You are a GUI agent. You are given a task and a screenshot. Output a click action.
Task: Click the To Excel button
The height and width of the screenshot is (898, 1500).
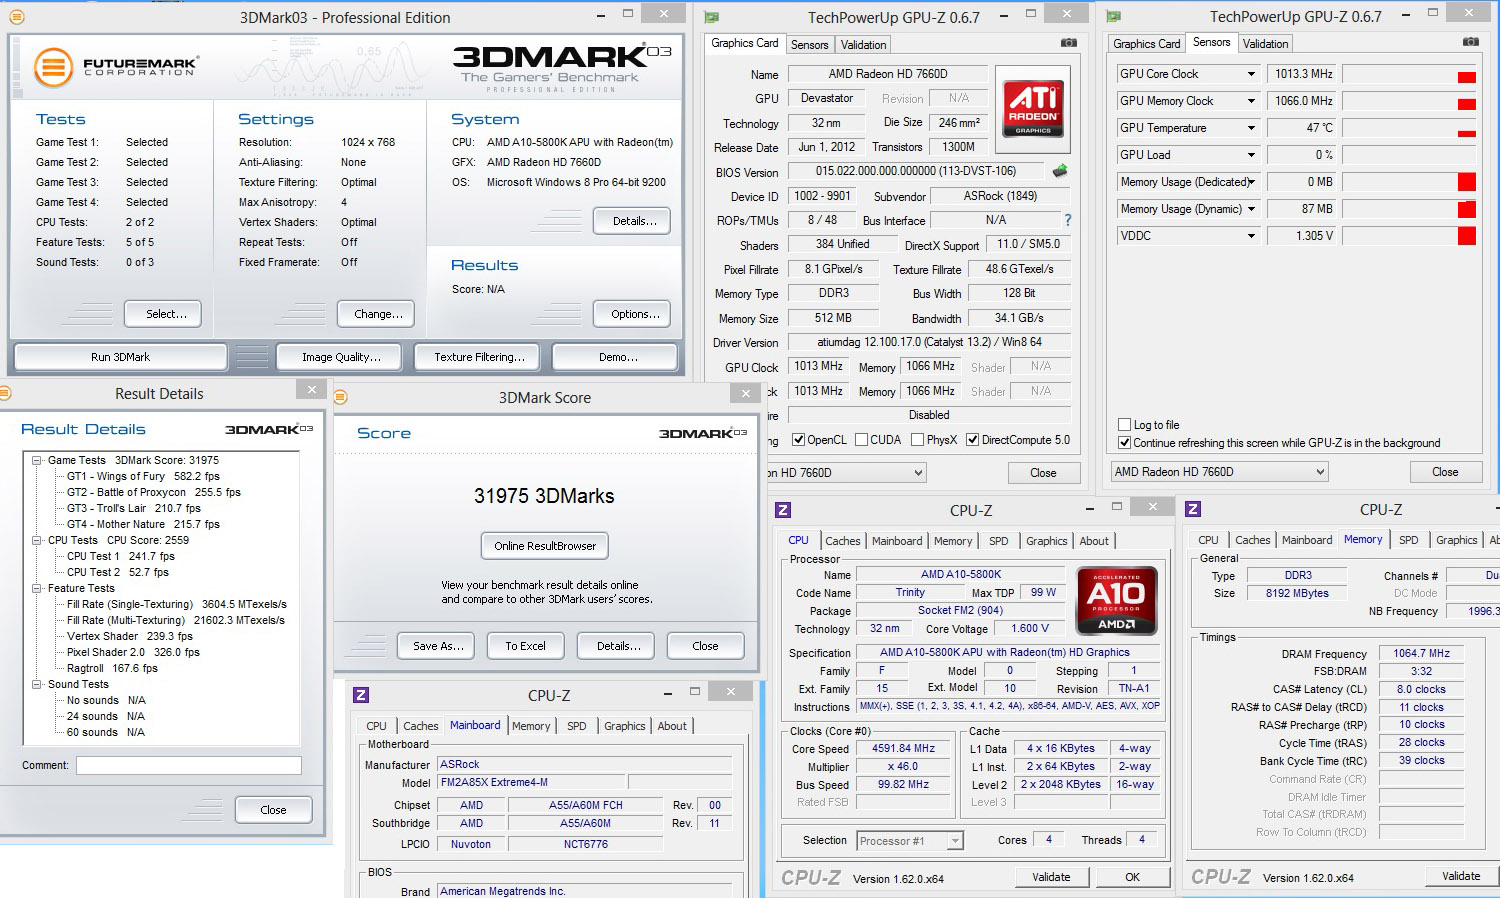pos(525,646)
